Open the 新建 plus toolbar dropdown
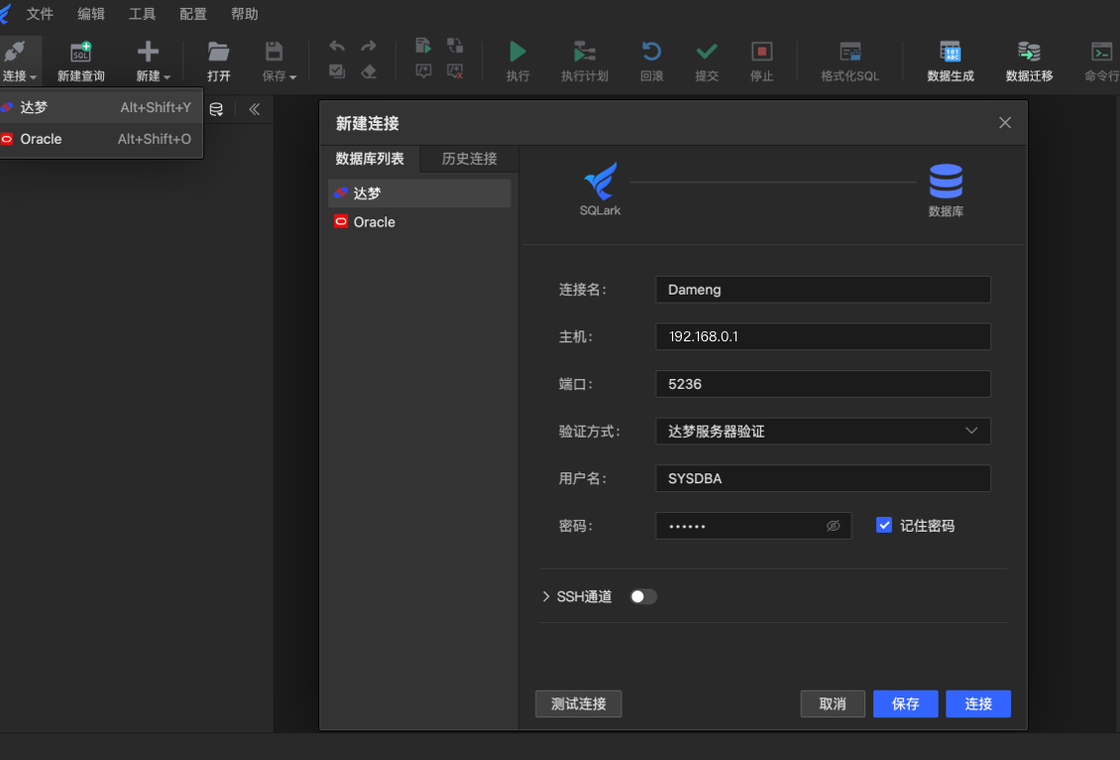 coord(153,61)
